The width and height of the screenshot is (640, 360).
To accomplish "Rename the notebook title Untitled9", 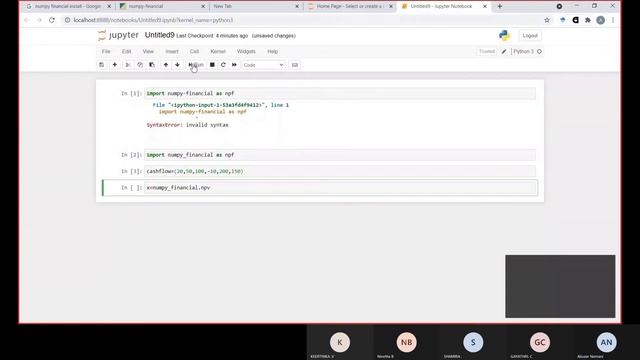I will point(160,35).
